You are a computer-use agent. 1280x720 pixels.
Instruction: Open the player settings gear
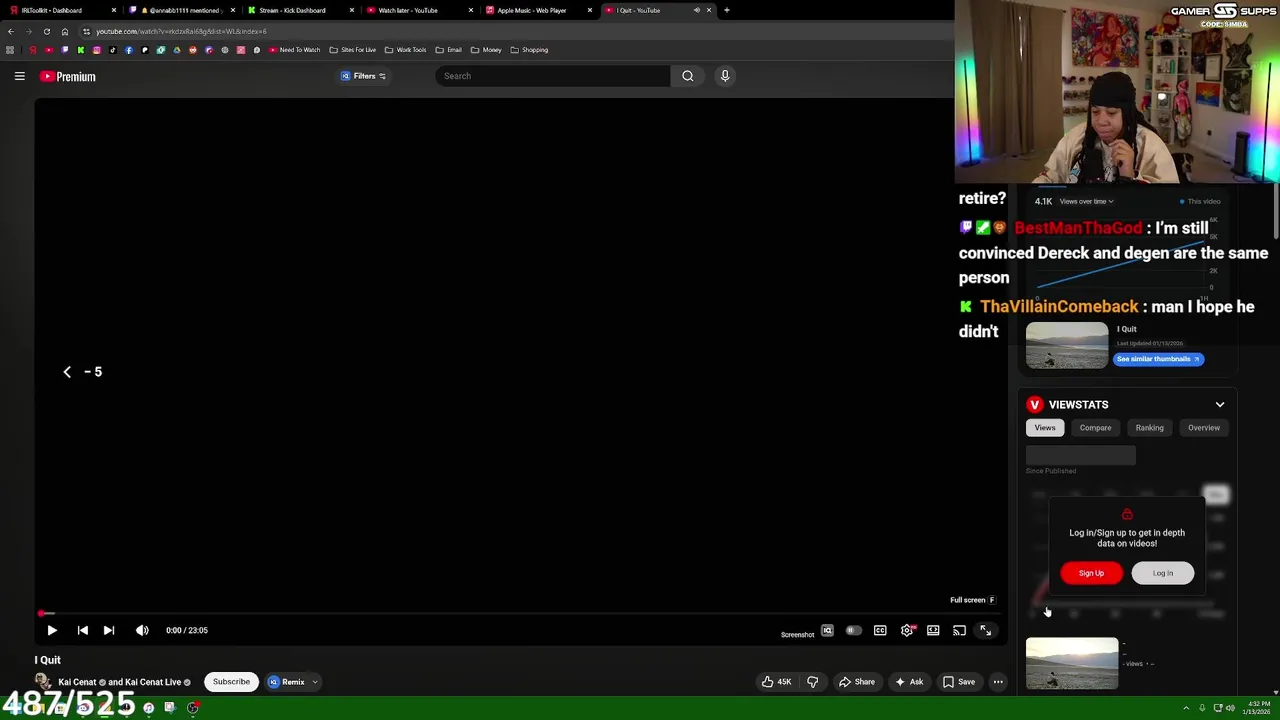coord(907,631)
